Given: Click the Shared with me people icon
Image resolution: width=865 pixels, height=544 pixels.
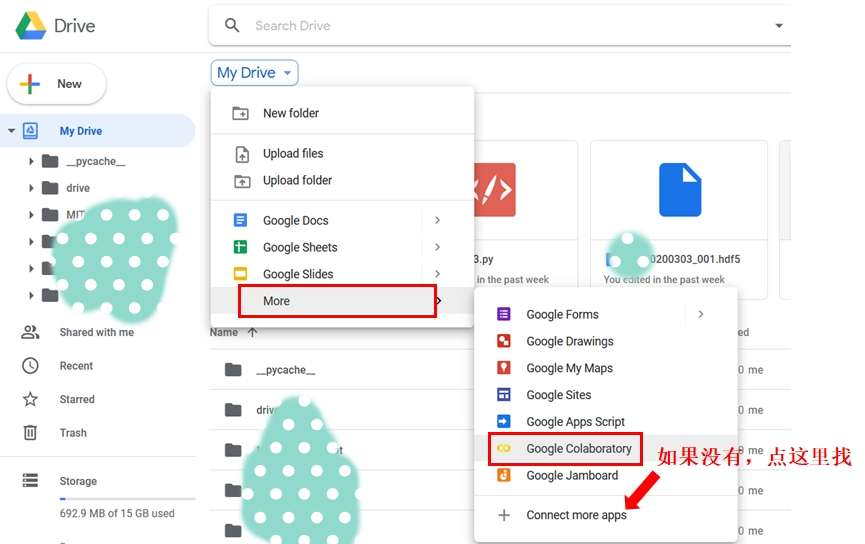Looking at the screenshot, I should tap(30, 332).
